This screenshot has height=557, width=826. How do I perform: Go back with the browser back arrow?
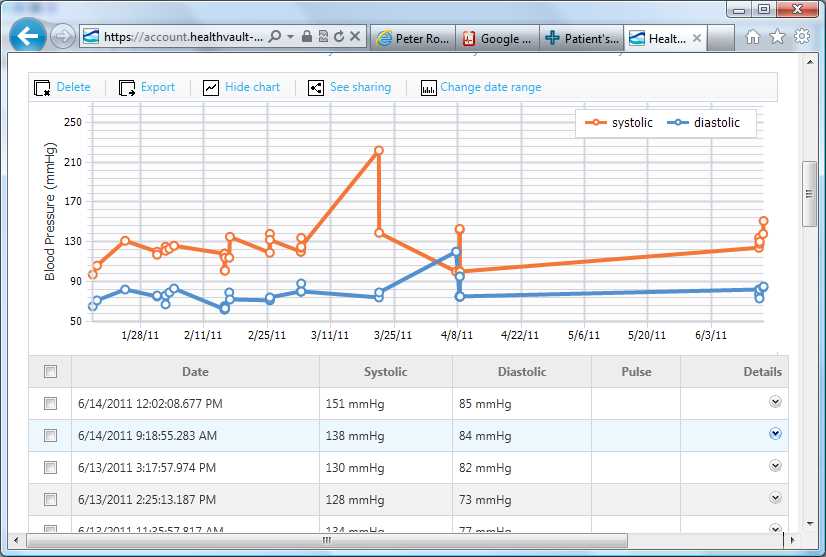pyautogui.click(x=27, y=36)
